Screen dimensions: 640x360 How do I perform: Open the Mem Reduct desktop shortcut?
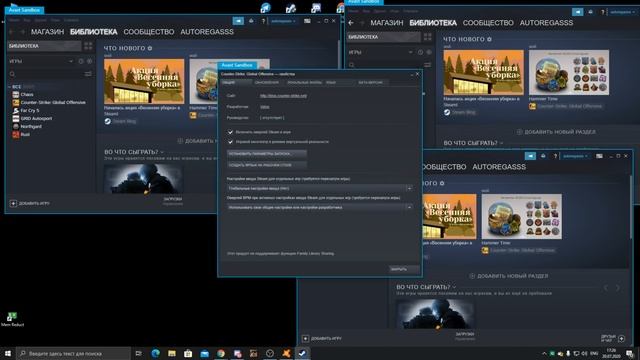[12, 319]
